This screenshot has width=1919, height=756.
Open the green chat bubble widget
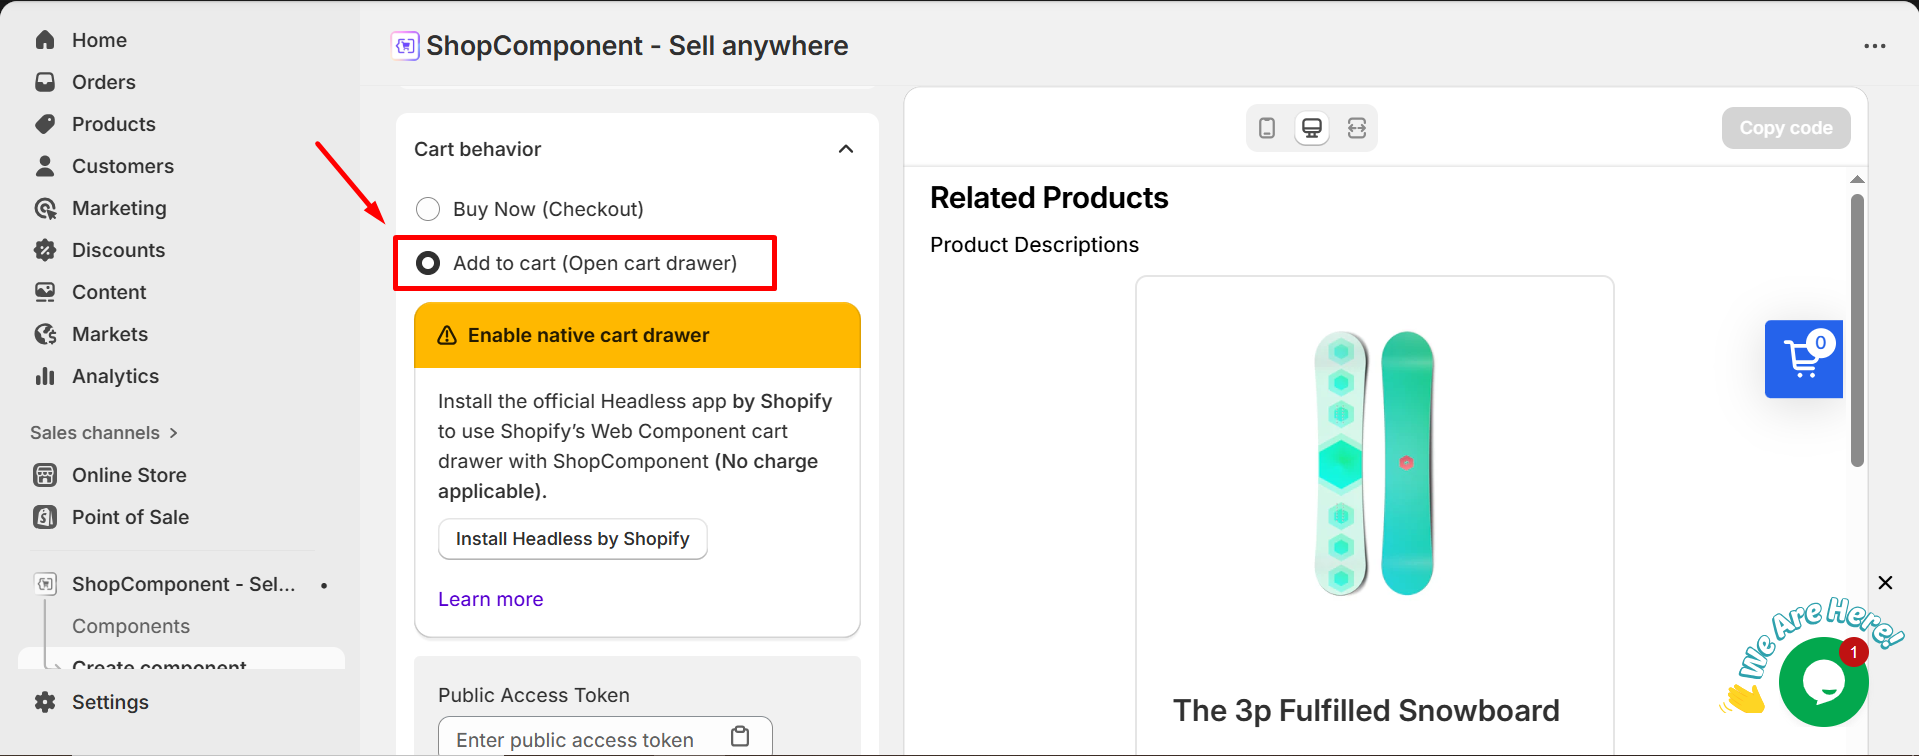pos(1824,682)
